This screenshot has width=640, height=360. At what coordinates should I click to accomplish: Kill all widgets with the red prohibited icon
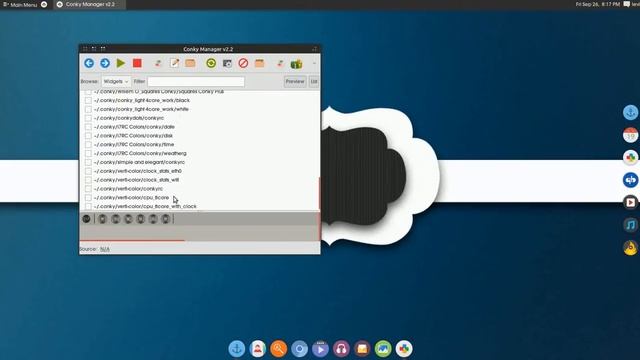(x=243, y=63)
